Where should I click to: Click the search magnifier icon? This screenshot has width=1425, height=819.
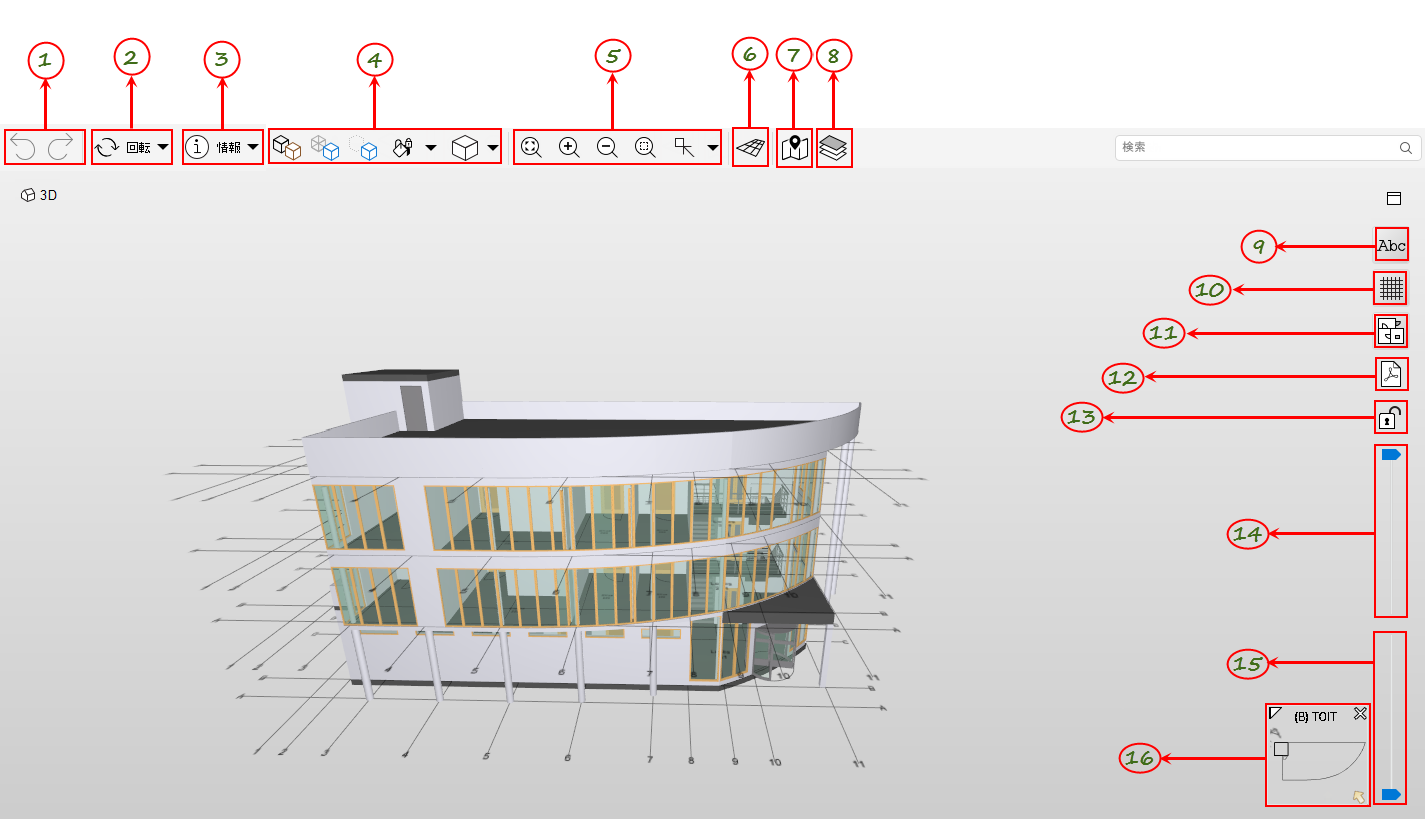1406,148
